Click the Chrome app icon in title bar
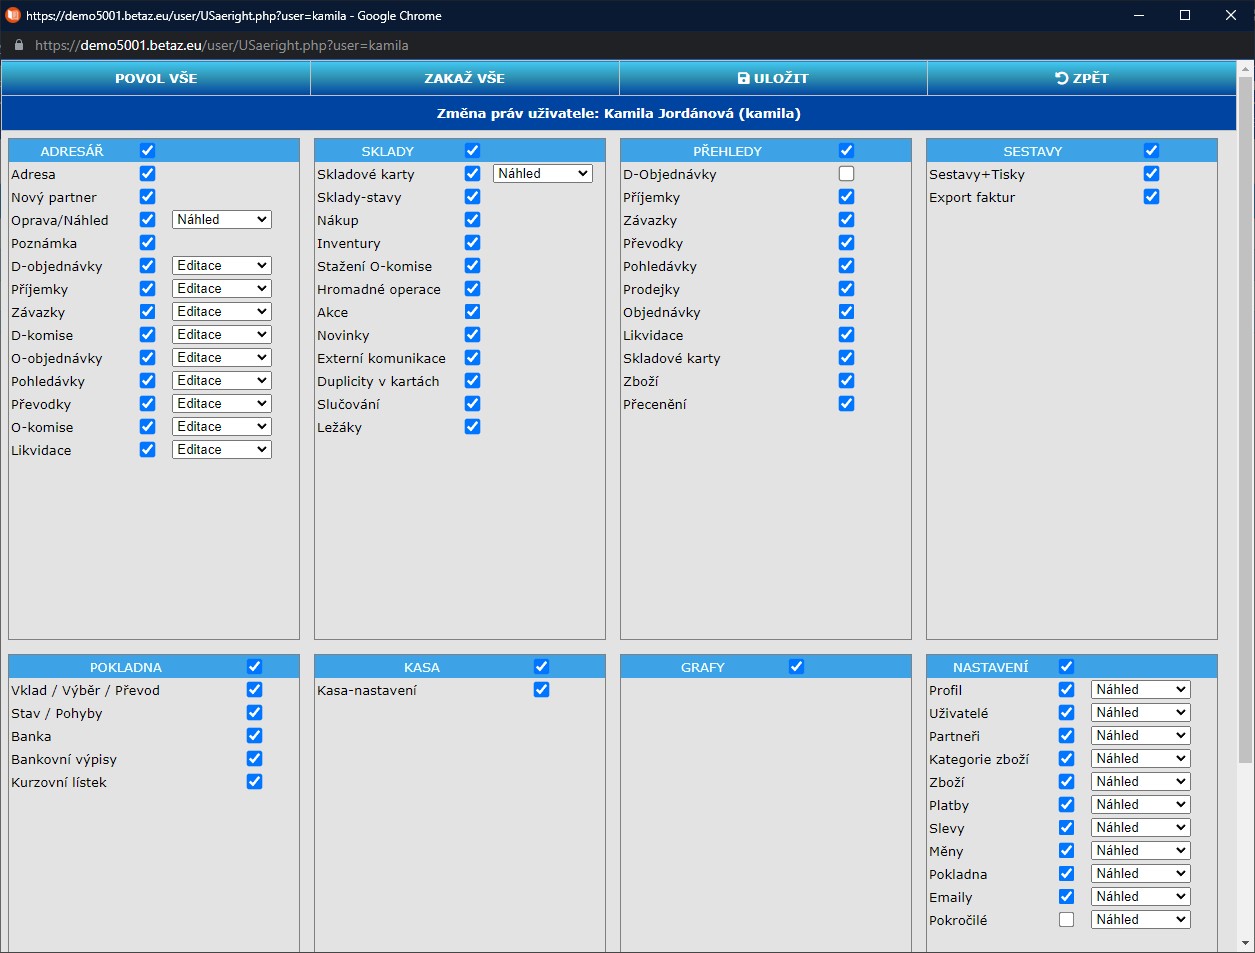This screenshot has width=1255, height=953. [13, 15]
